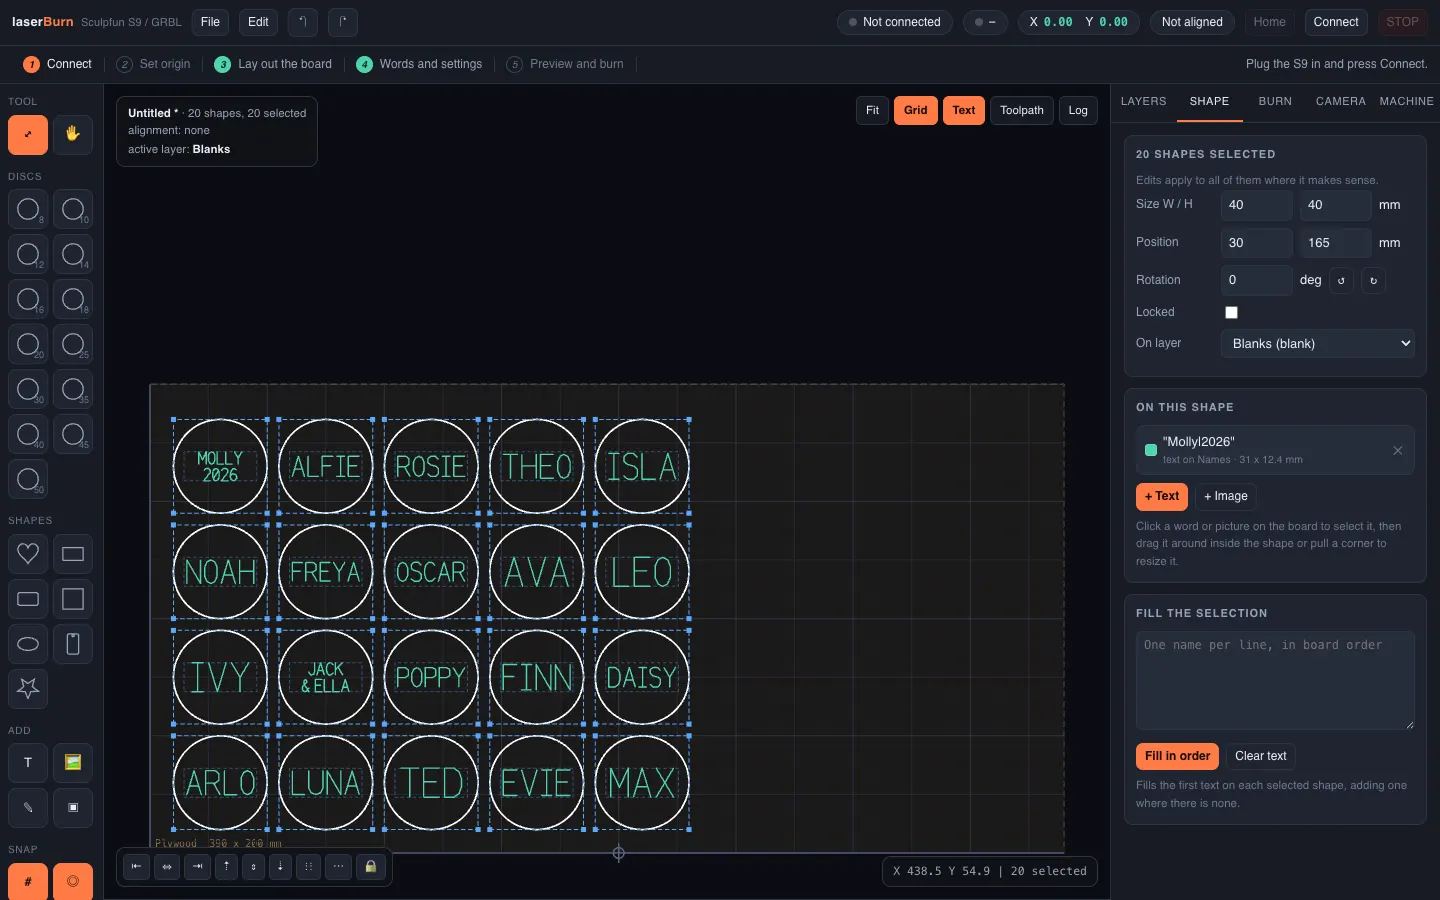Add a rounded rectangle shape
The image size is (1440, 900).
(x=28, y=599)
